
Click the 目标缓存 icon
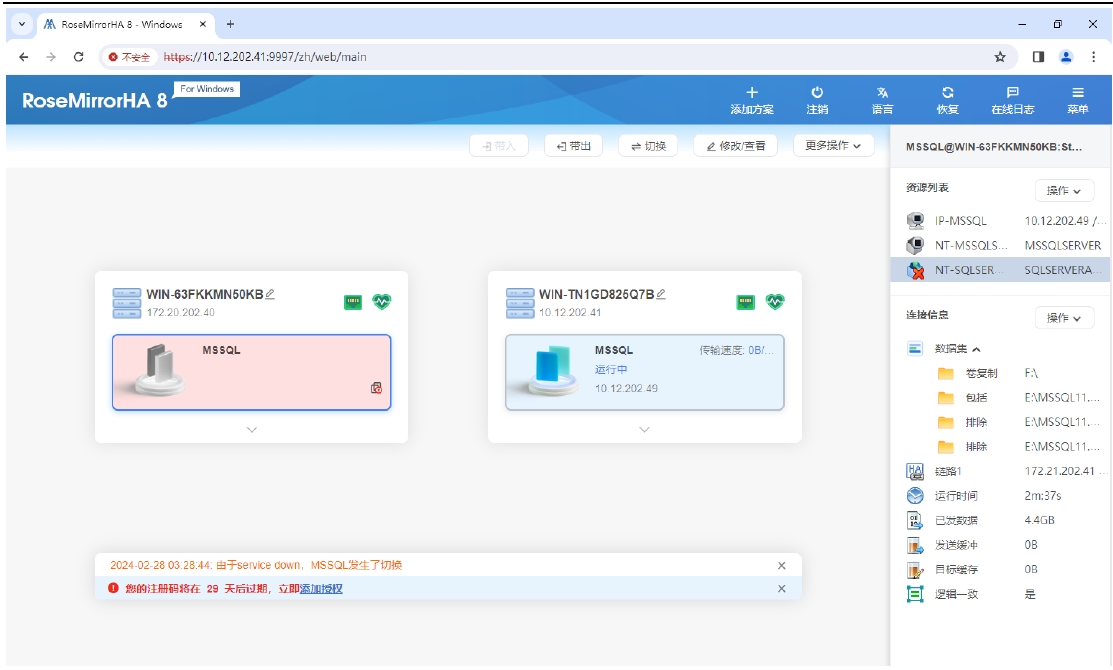(915, 569)
